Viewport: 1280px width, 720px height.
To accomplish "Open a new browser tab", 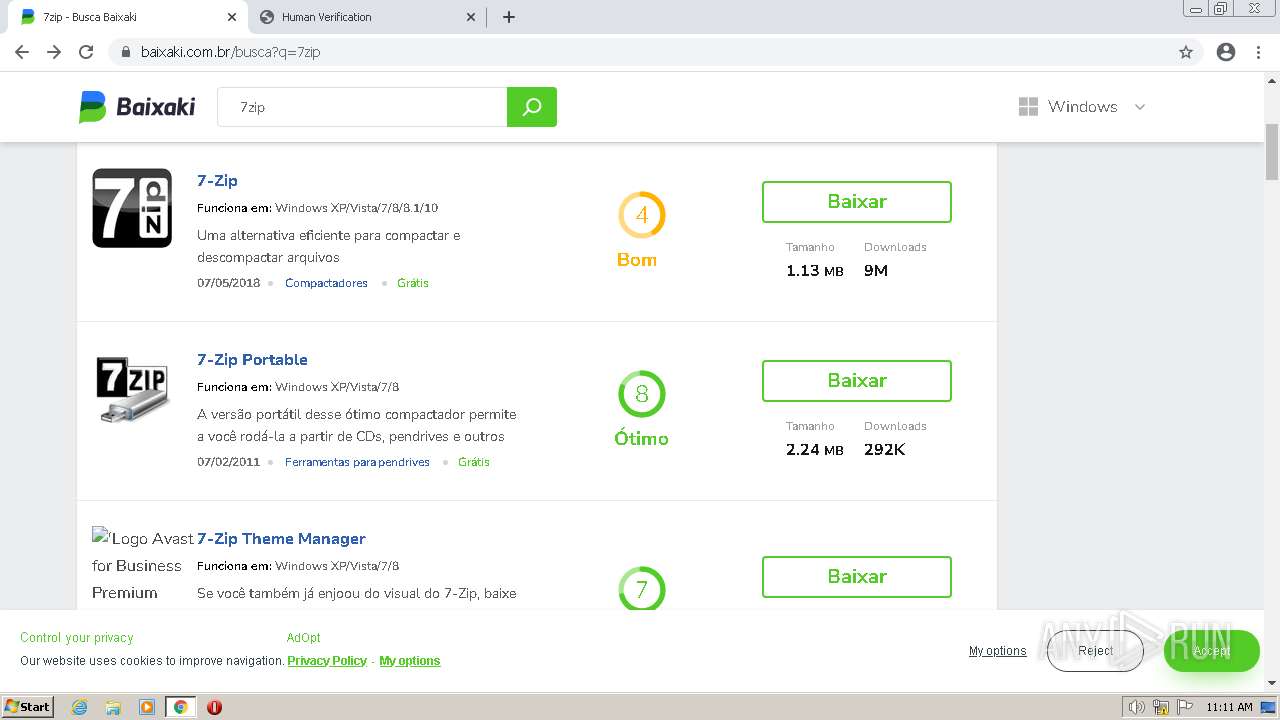I will point(509,17).
